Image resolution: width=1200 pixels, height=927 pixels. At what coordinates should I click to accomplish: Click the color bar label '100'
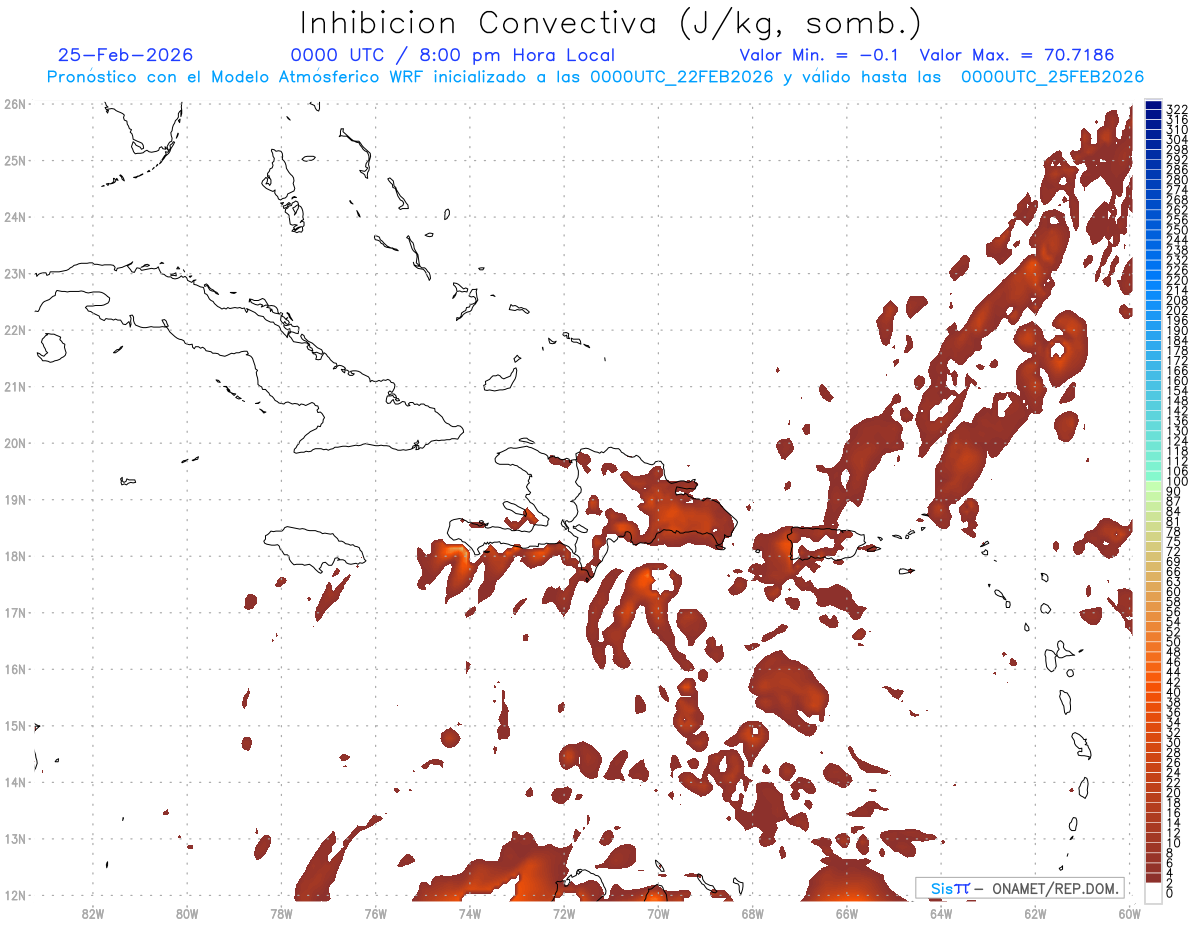point(1177,482)
